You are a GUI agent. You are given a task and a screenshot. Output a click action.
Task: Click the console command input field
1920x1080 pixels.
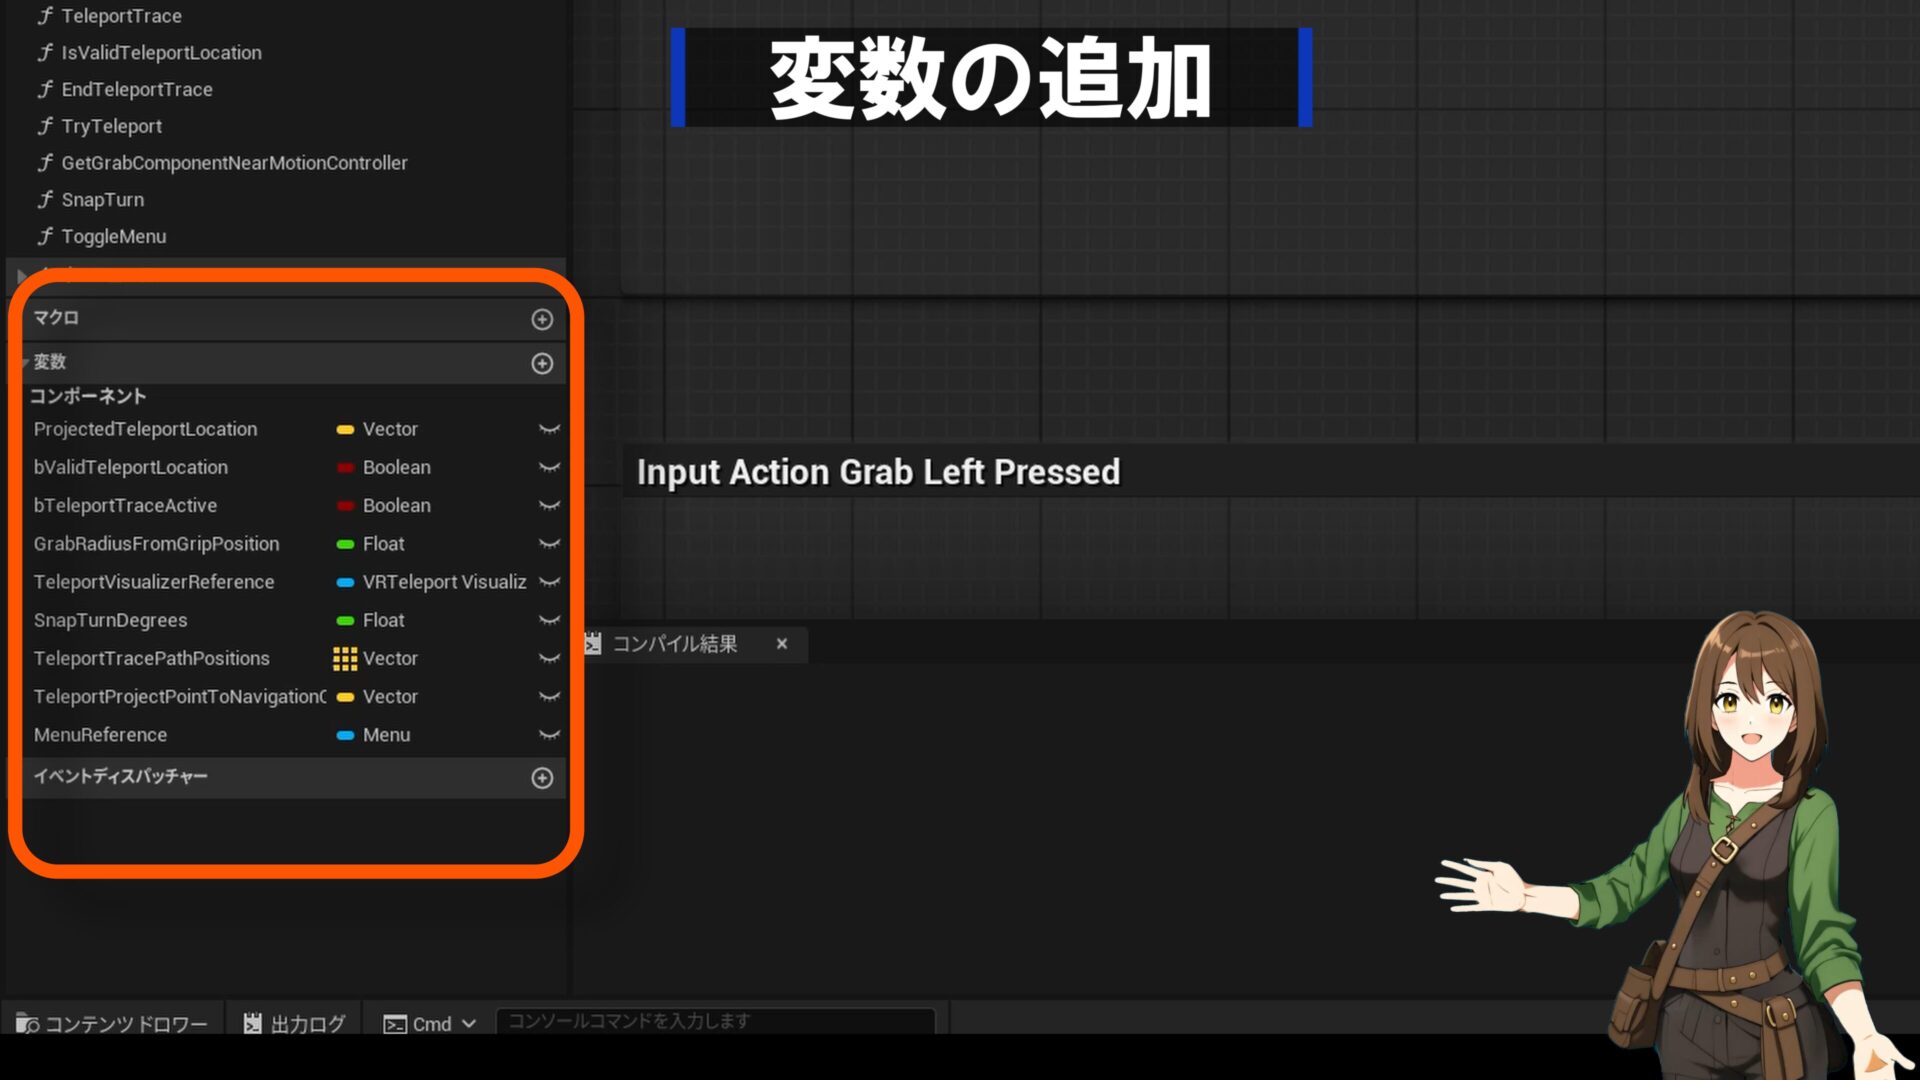(715, 1021)
